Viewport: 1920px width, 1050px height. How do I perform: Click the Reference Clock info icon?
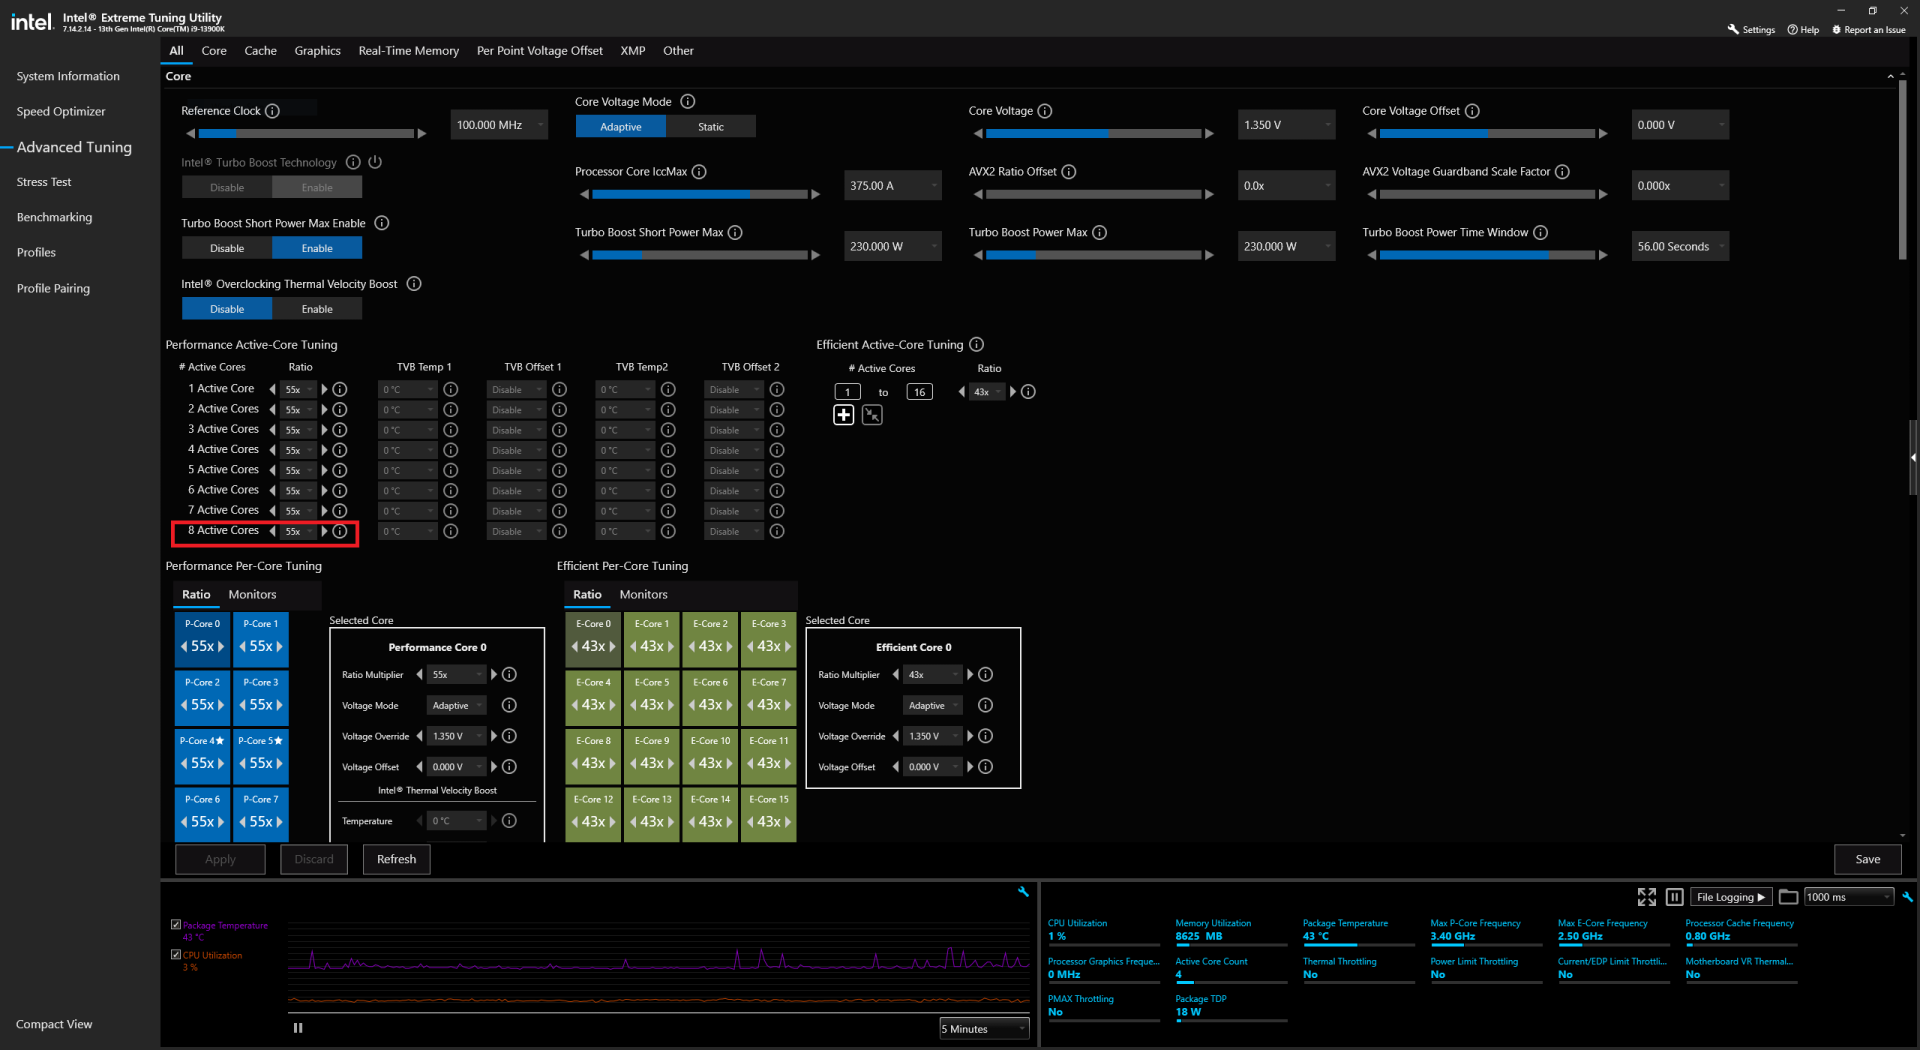(272, 111)
